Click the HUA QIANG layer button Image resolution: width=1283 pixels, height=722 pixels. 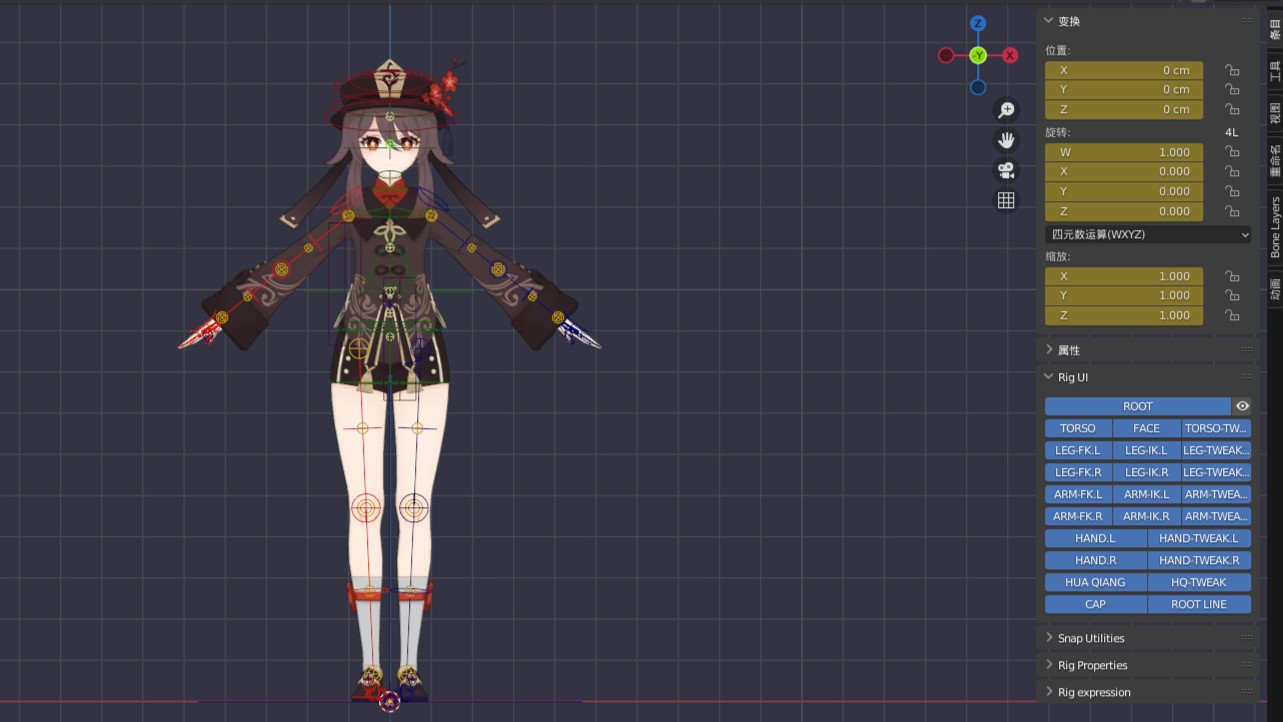[x=1095, y=582]
